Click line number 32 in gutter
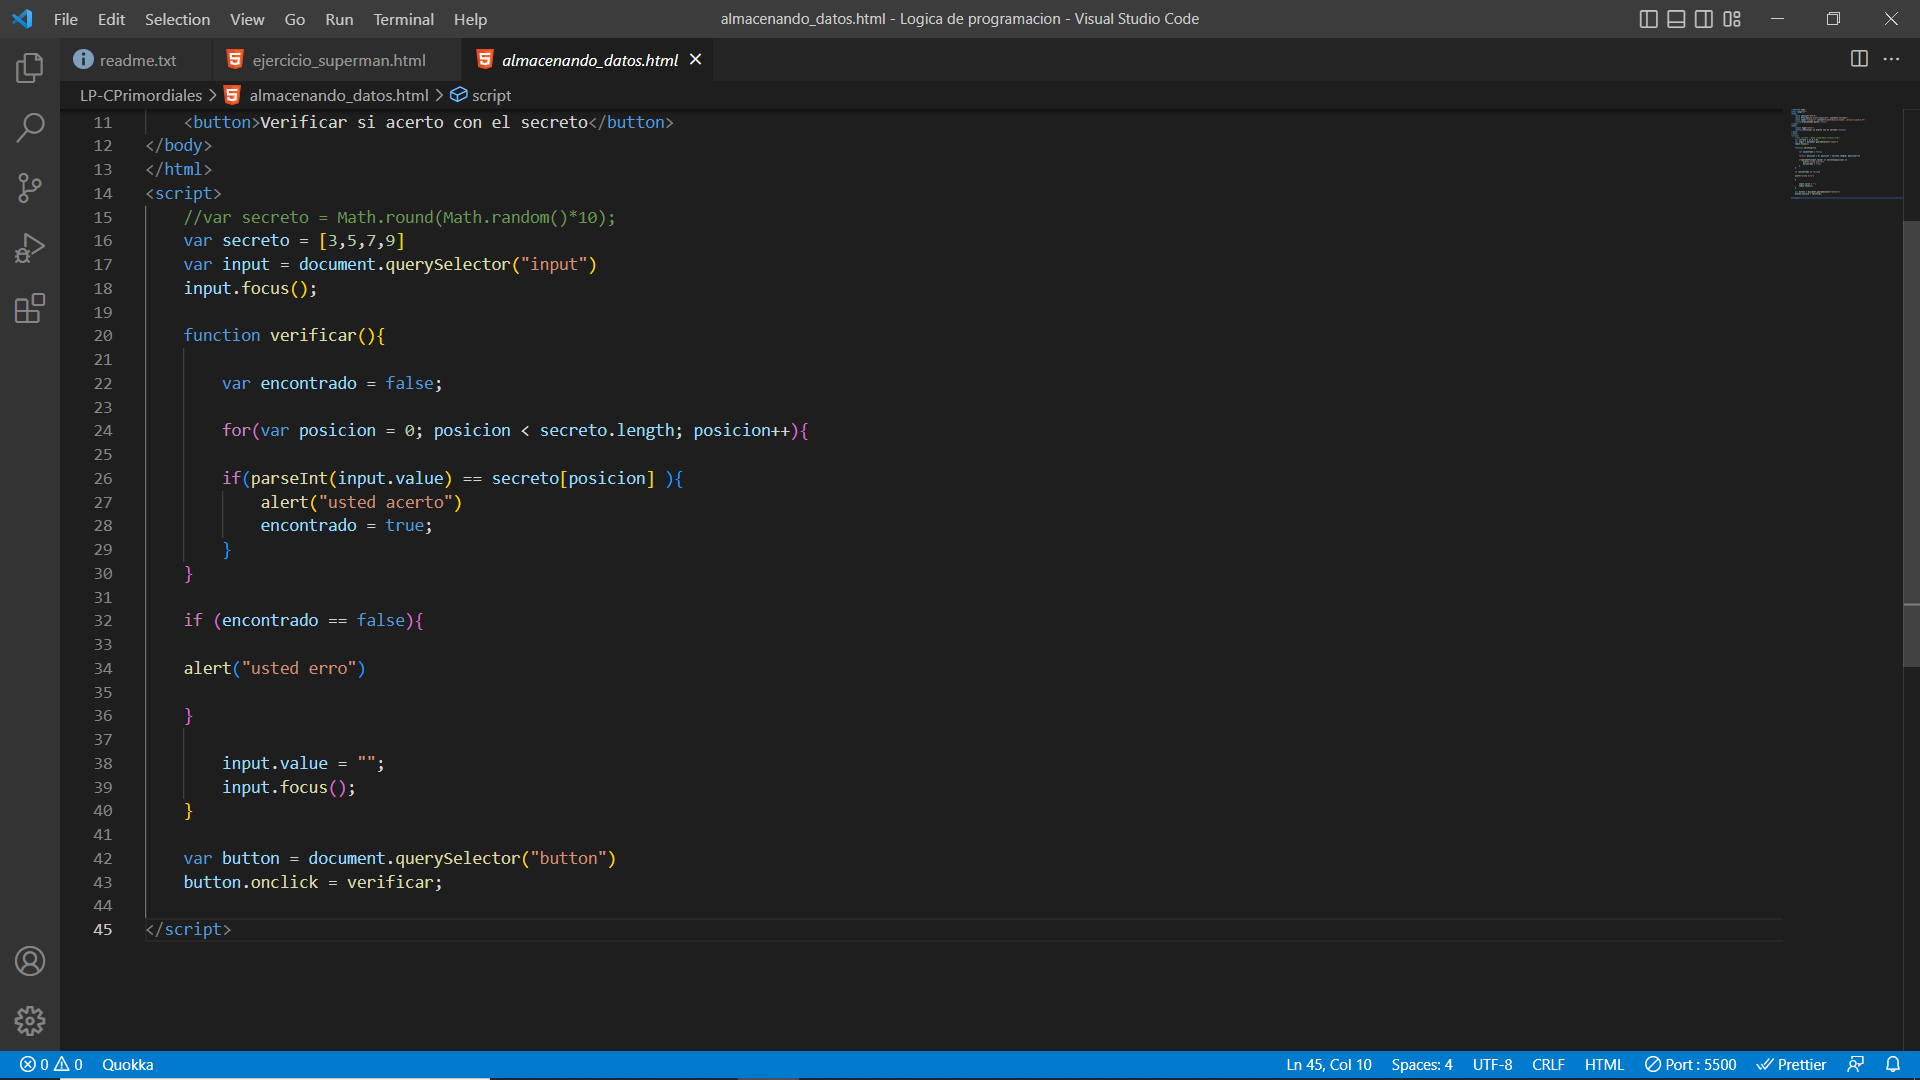The width and height of the screenshot is (1920, 1080). pyautogui.click(x=103, y=621)
